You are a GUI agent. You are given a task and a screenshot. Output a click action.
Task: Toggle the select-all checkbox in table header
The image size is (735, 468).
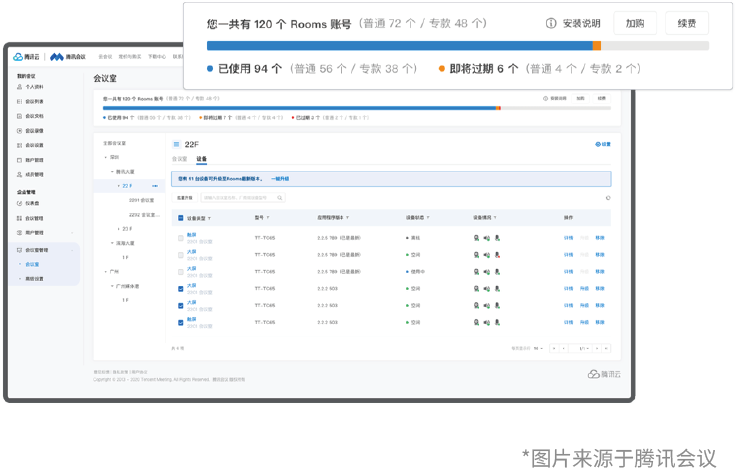181,217
